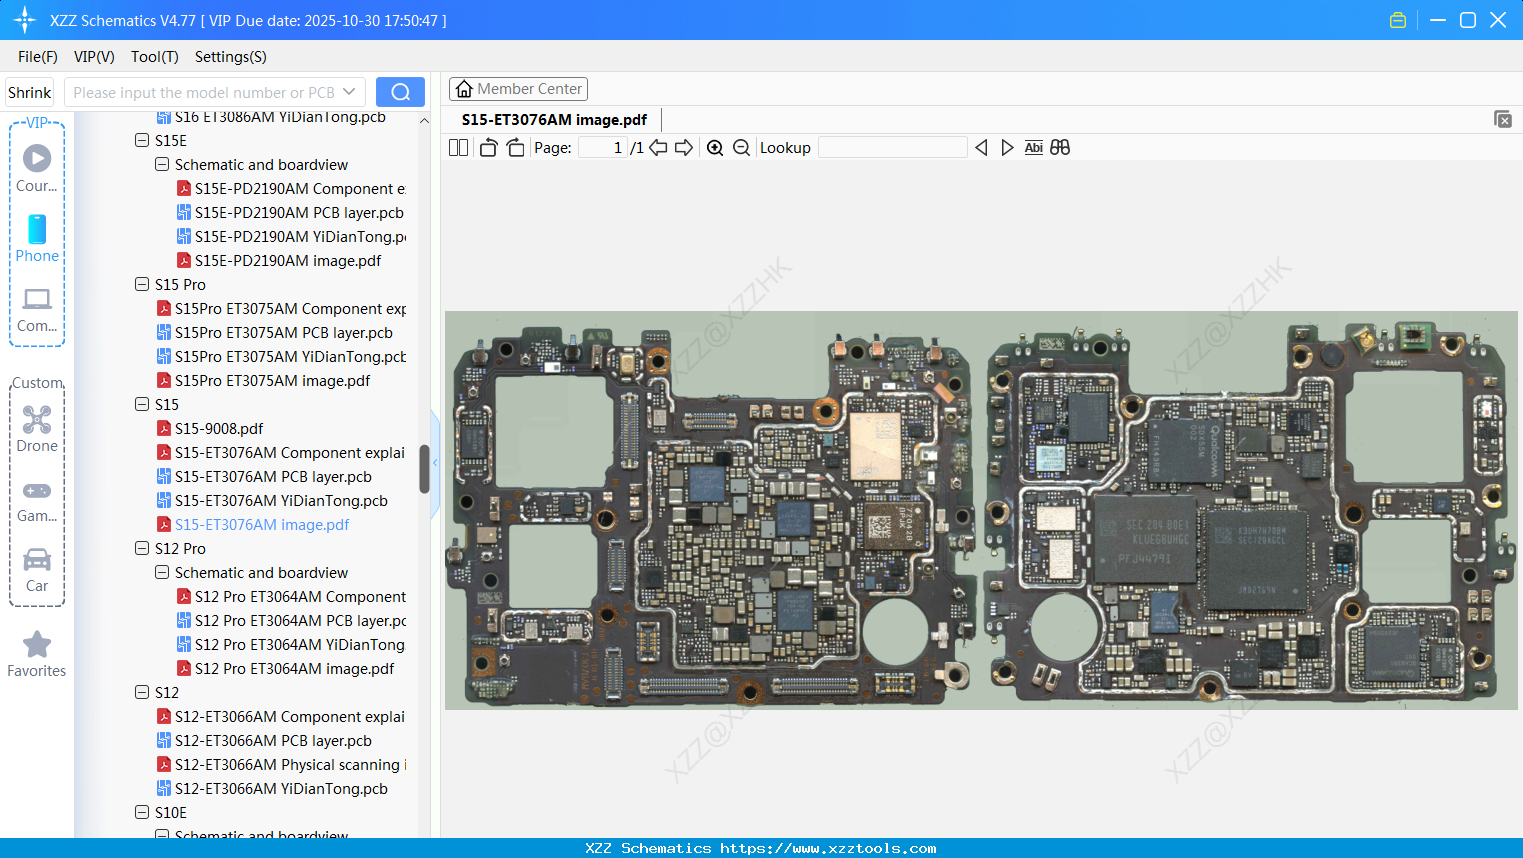Collapse the S12 Pro branch

142,548
